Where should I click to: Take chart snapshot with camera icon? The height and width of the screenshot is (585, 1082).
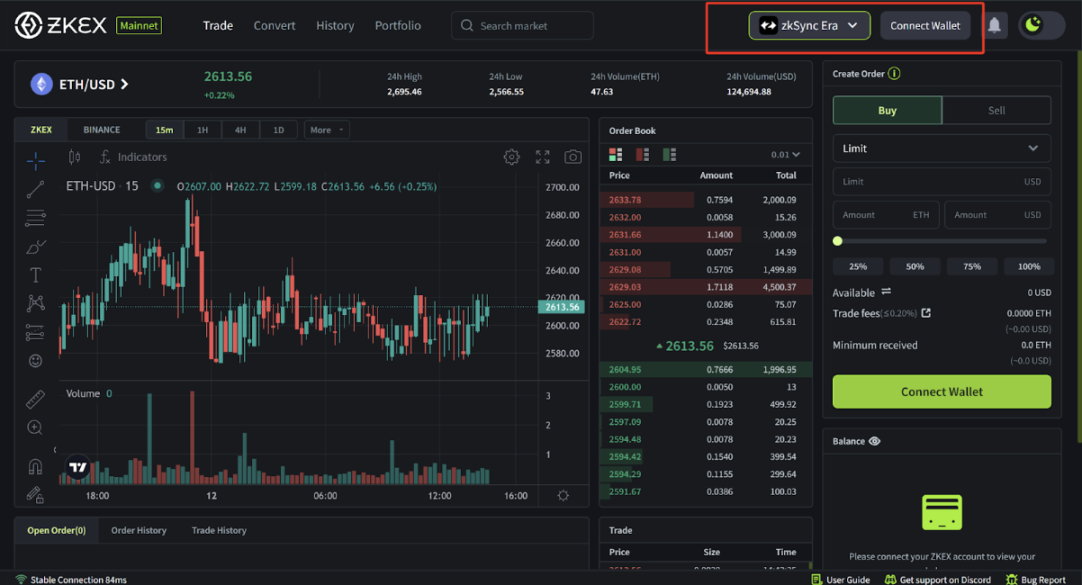tap(573, 157)
